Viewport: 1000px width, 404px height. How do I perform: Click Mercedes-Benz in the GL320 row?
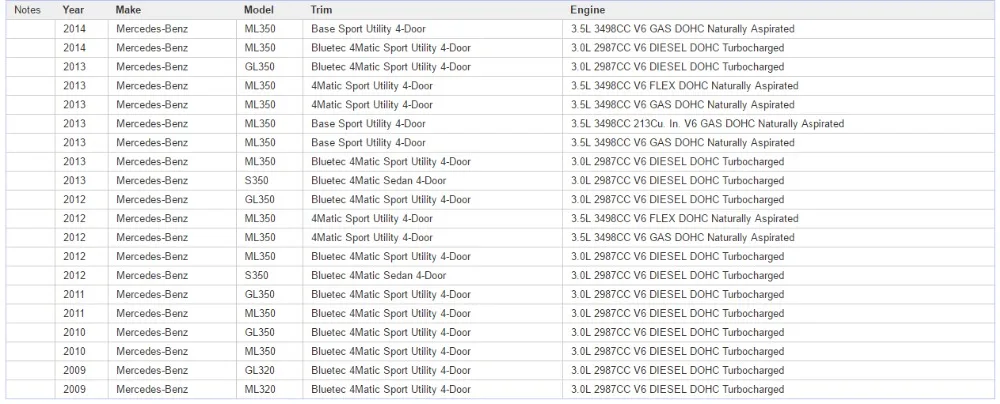click(152, 370)
